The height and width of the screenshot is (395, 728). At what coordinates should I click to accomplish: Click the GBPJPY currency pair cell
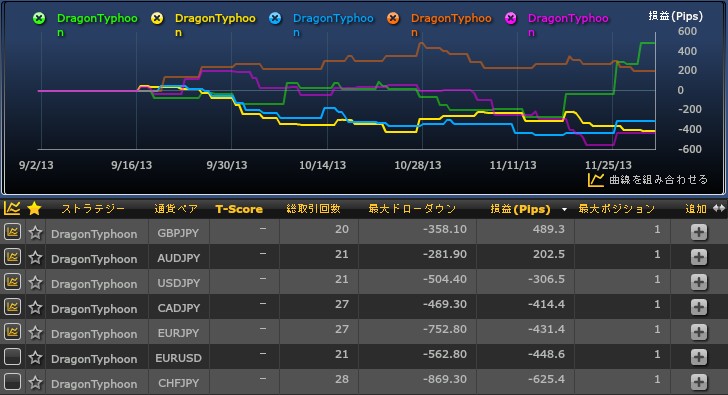tap(178, 233)
